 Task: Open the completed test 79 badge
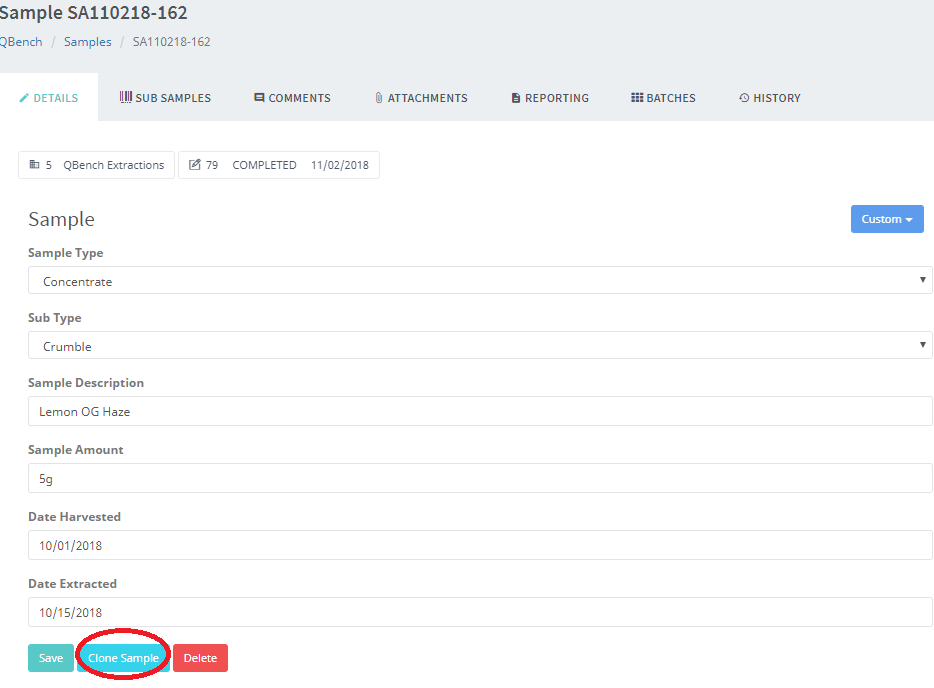(x=279, y=165)
